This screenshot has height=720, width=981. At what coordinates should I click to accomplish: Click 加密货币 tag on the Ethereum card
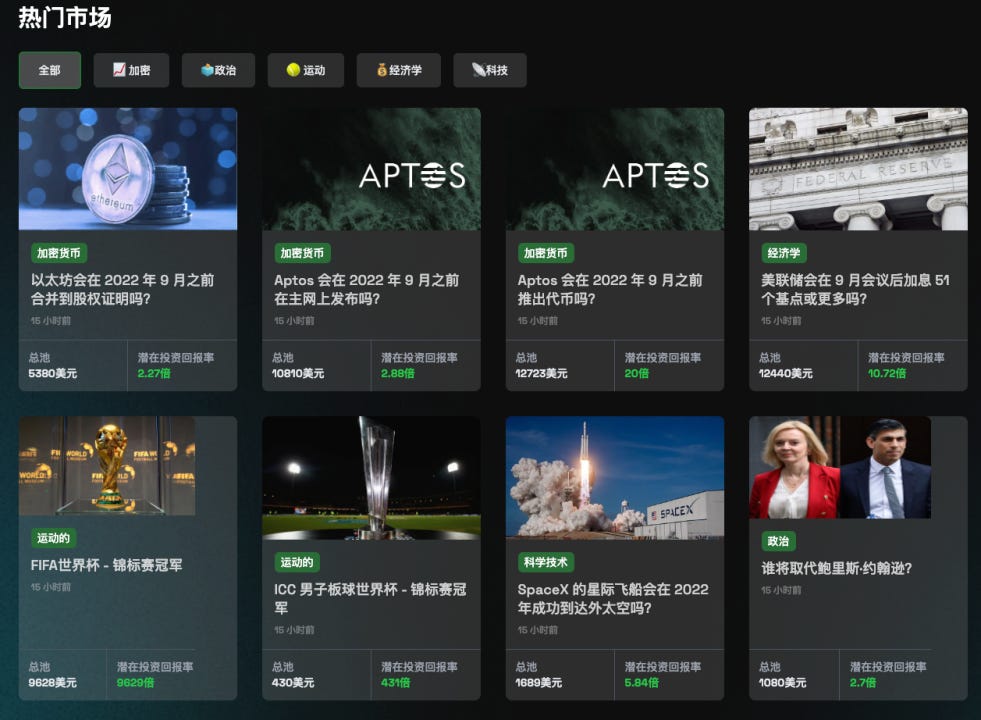click(x=59, y=253)
